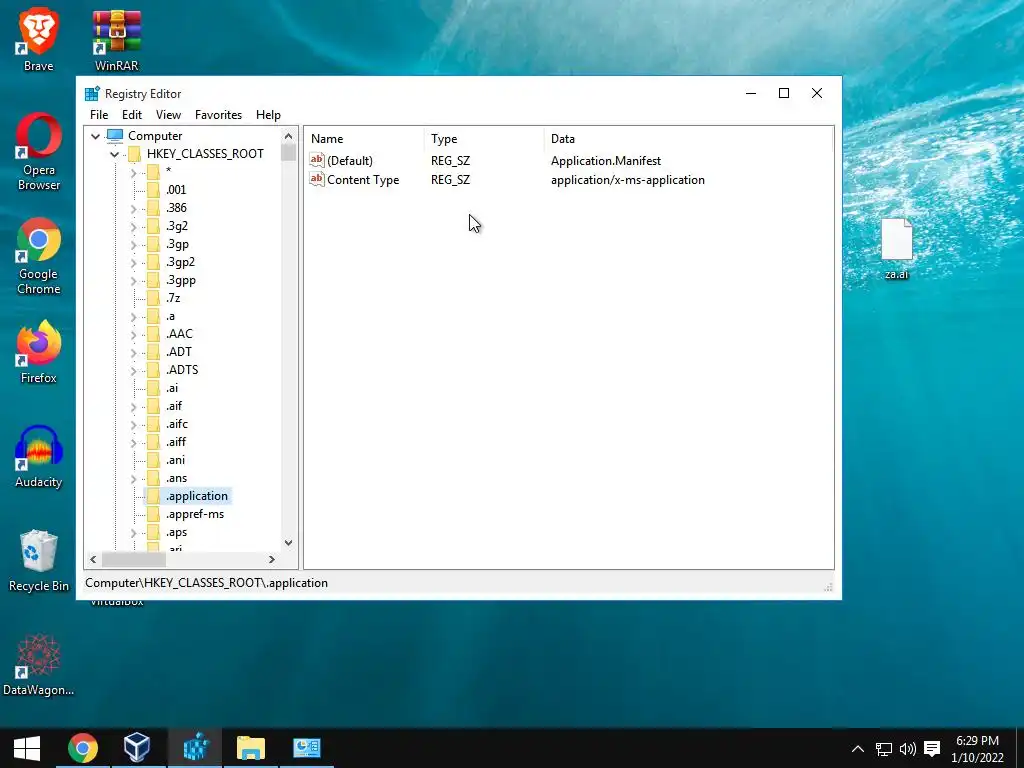The image size is (1024, 768).
Task: Collapse the HKEY_CLASSES_ROOT node
Action: click(x=114, y=154)
